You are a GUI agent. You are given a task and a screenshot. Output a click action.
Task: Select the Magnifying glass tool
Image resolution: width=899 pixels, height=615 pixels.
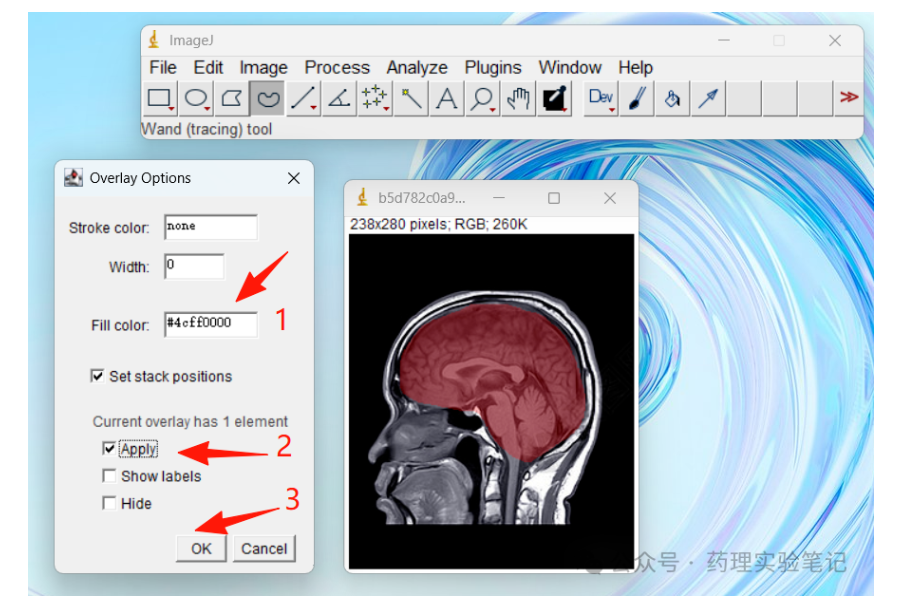point(482,99)
